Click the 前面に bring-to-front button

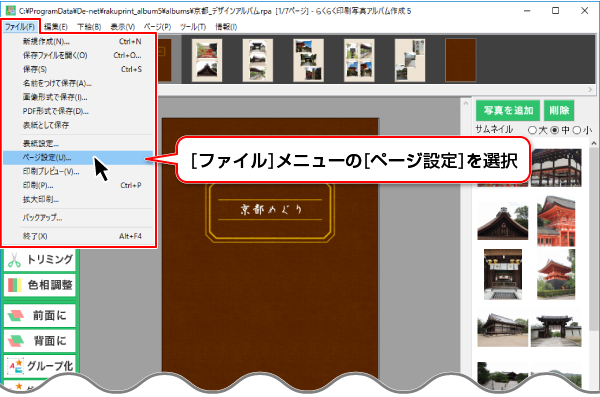[40, 315]
